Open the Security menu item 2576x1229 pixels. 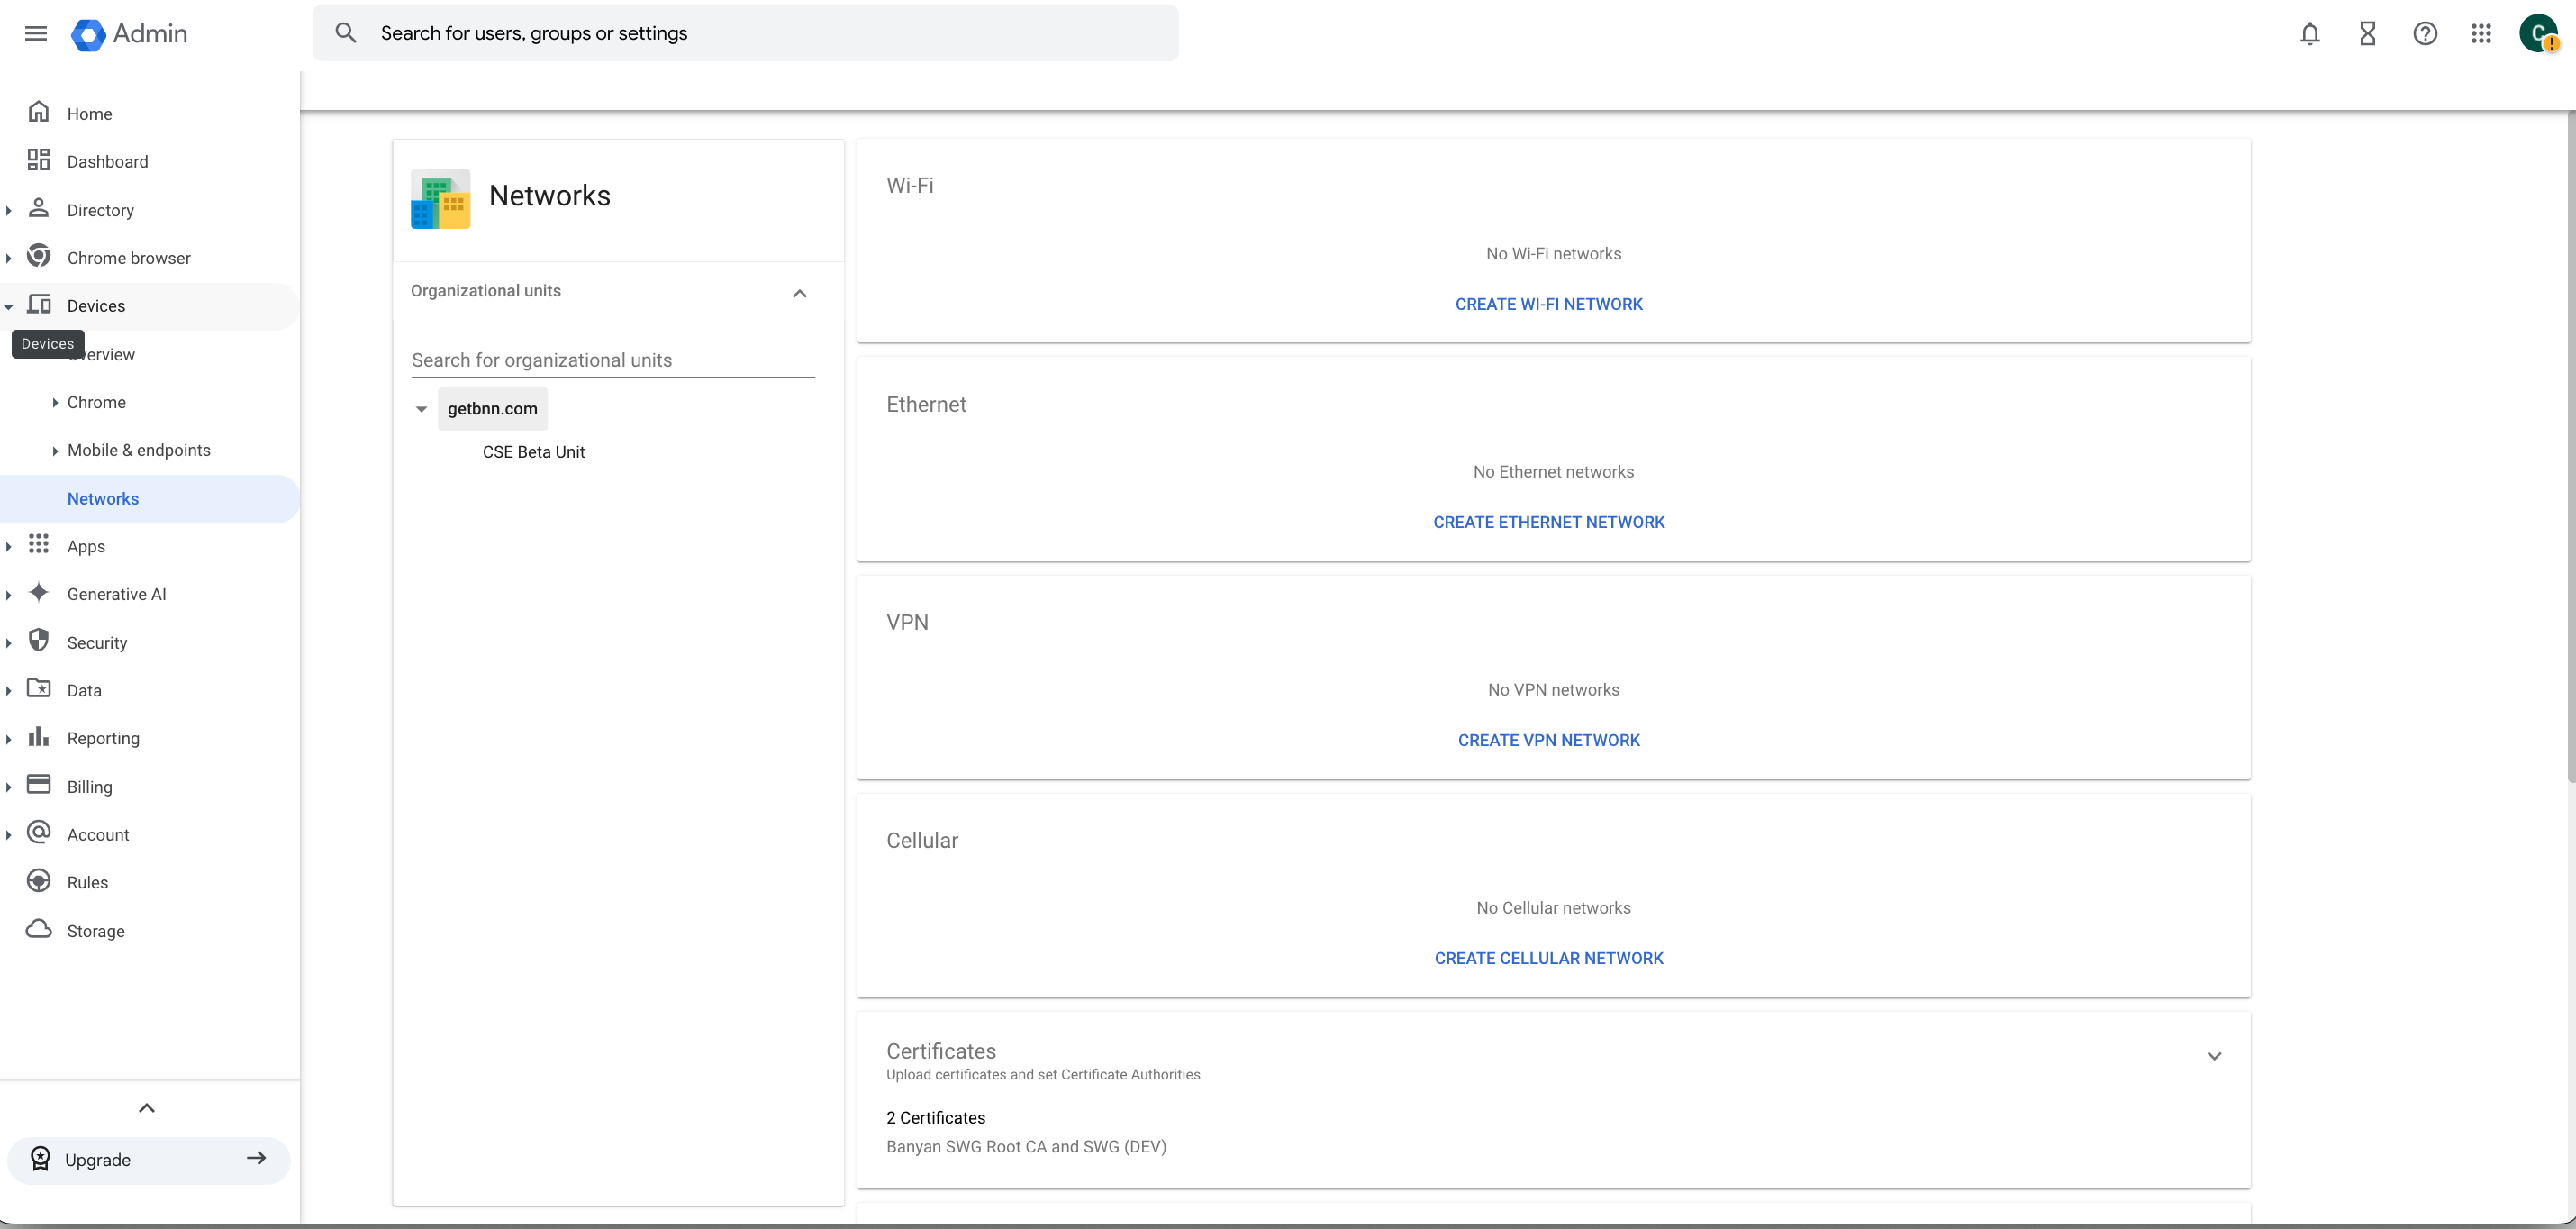97,643
